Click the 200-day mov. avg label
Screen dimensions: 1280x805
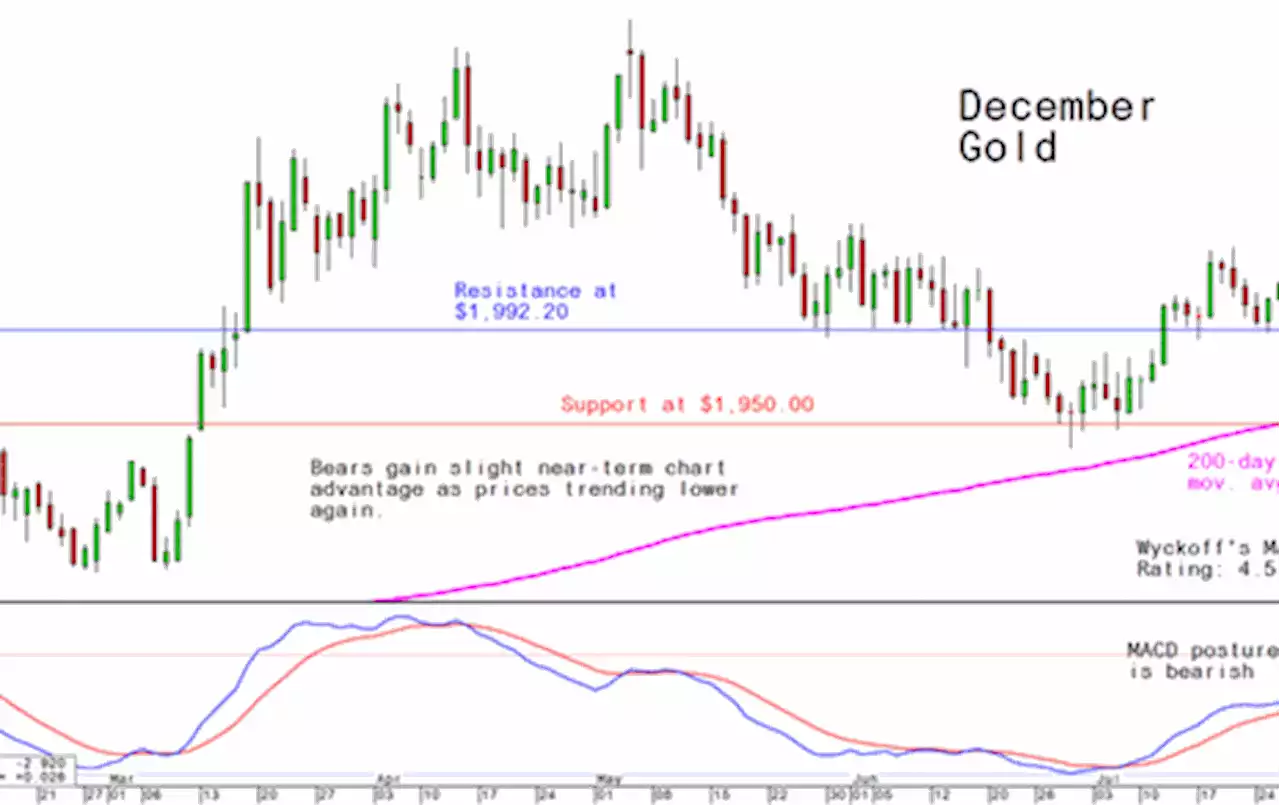tap(1233, 472)
